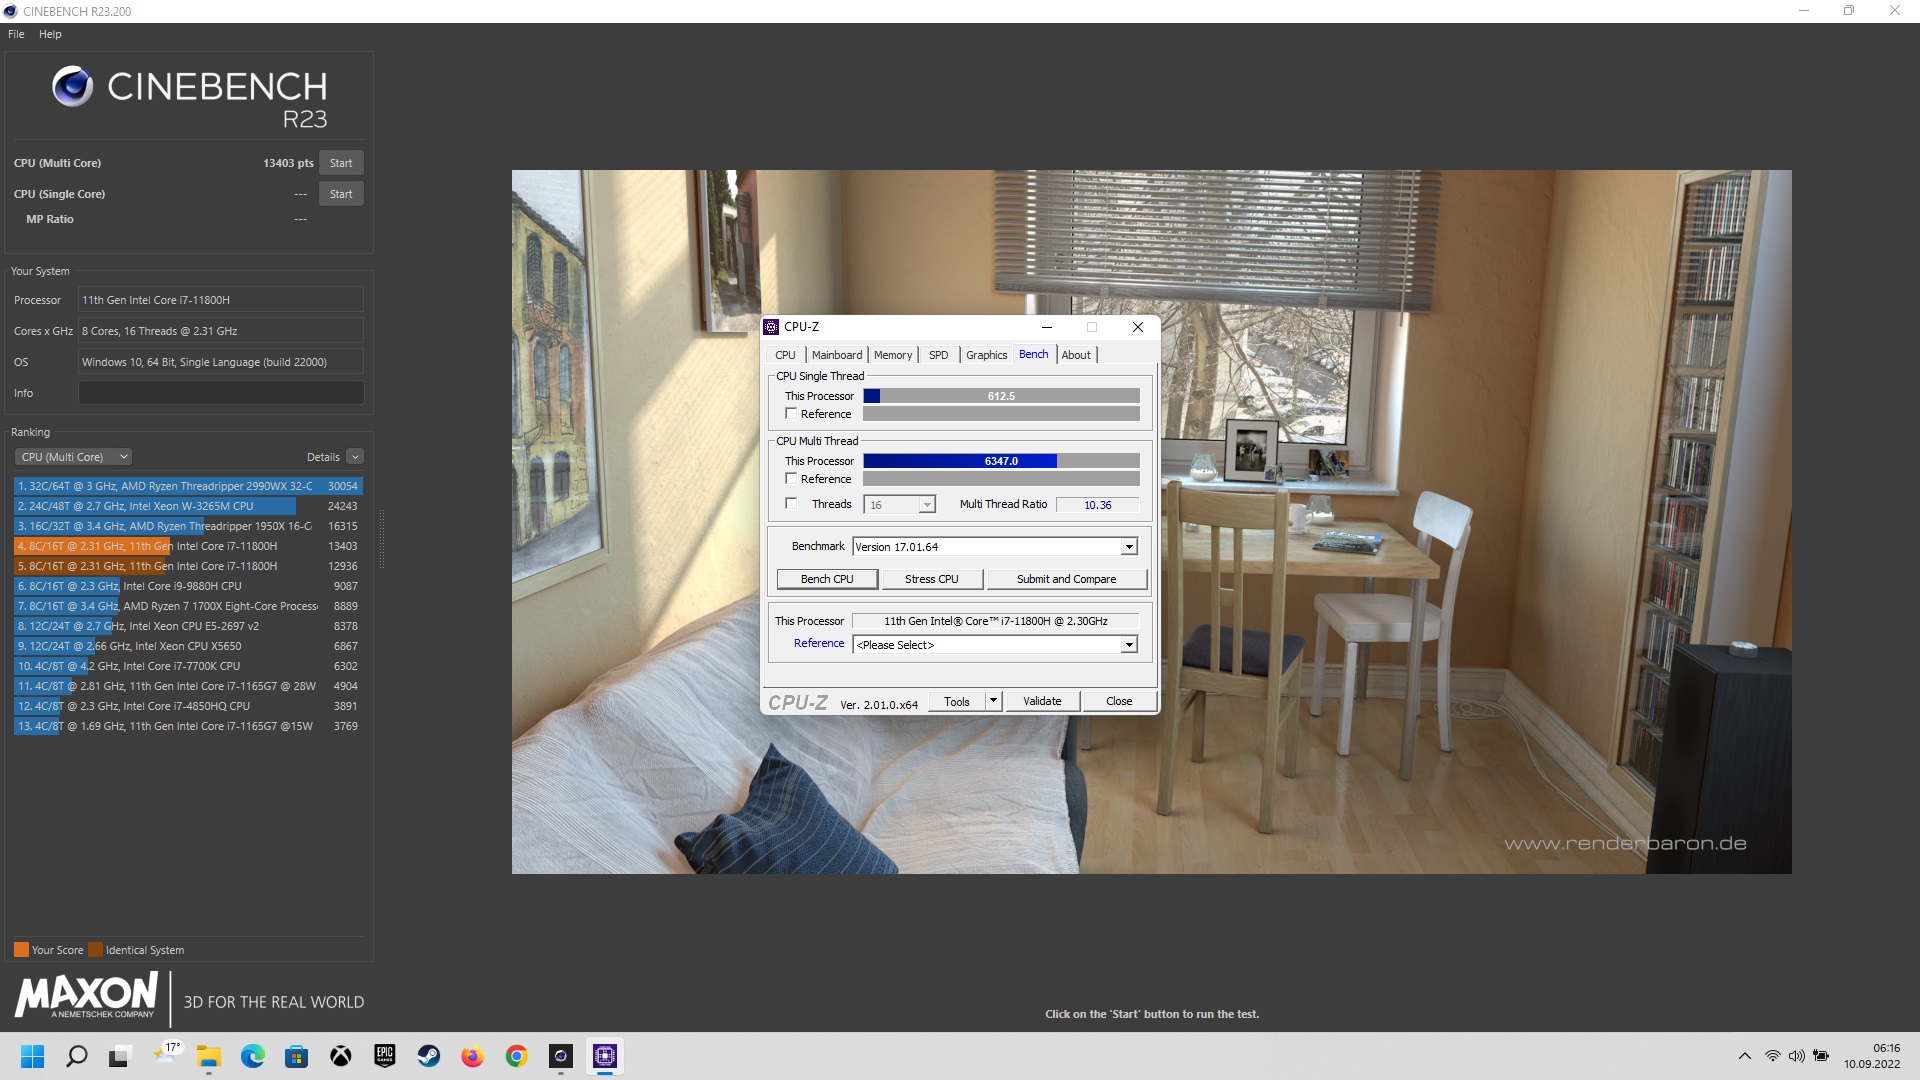Minimize the CPU-Z window
The image size is (1920, 1080).
[1047, 327]
